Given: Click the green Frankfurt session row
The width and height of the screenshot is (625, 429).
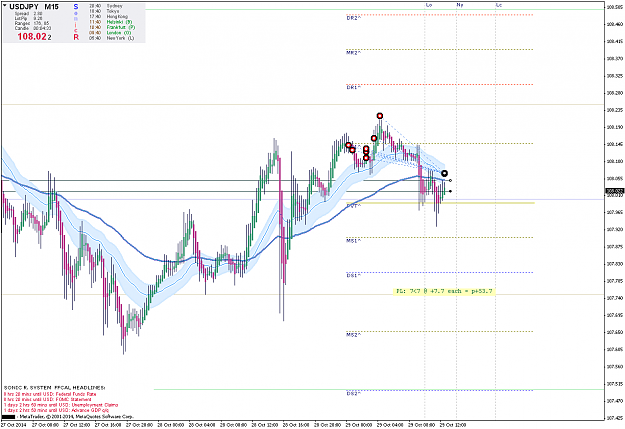Looking at the screenshot, I should (112, 28).
